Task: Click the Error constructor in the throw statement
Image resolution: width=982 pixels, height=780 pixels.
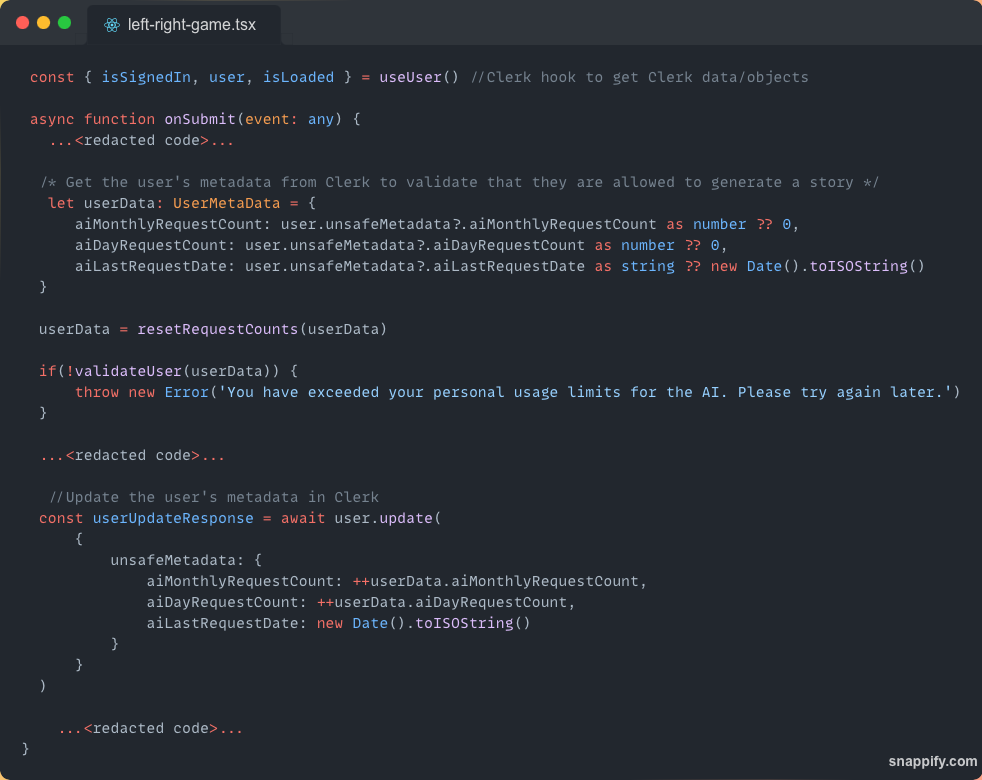Action: point(187,392)
